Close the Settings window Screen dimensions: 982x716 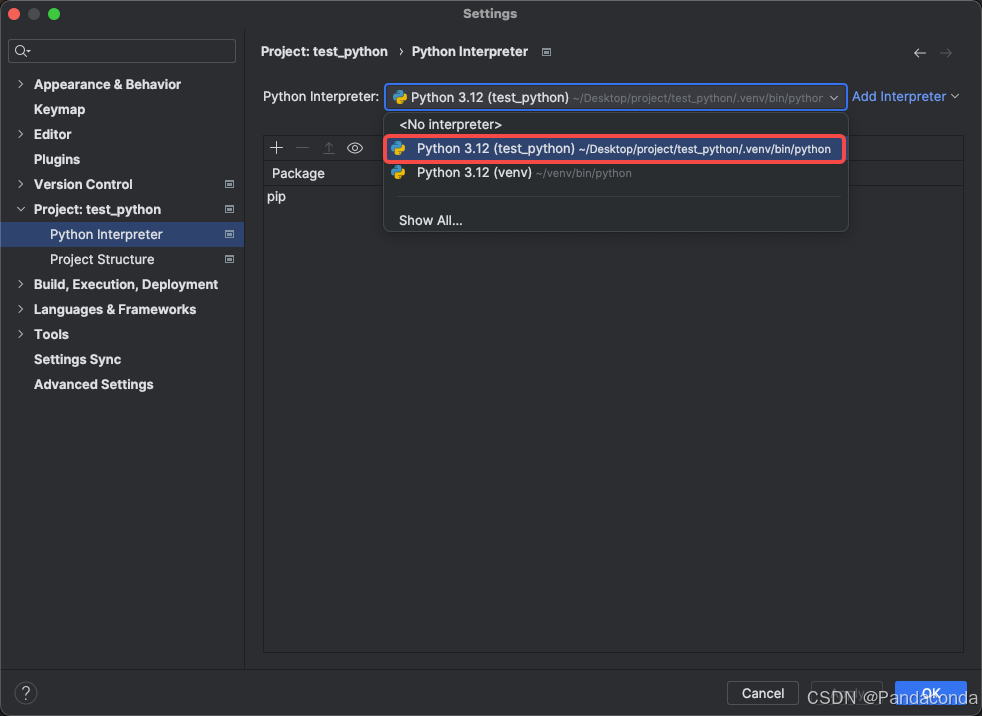click(14, 14)
